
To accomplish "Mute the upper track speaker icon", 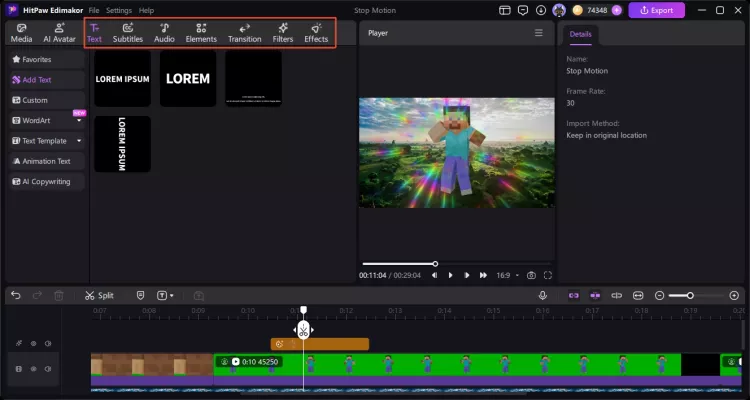I will coord(48,344).
